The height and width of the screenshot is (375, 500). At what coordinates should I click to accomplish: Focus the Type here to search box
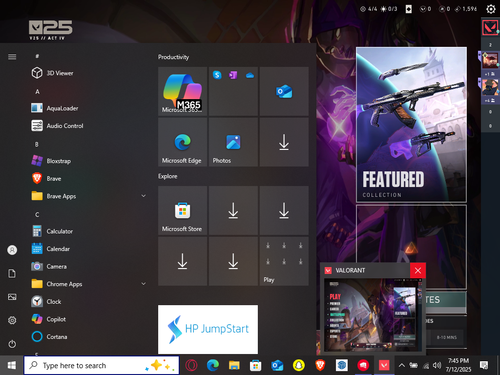click(x=102, y=365)
